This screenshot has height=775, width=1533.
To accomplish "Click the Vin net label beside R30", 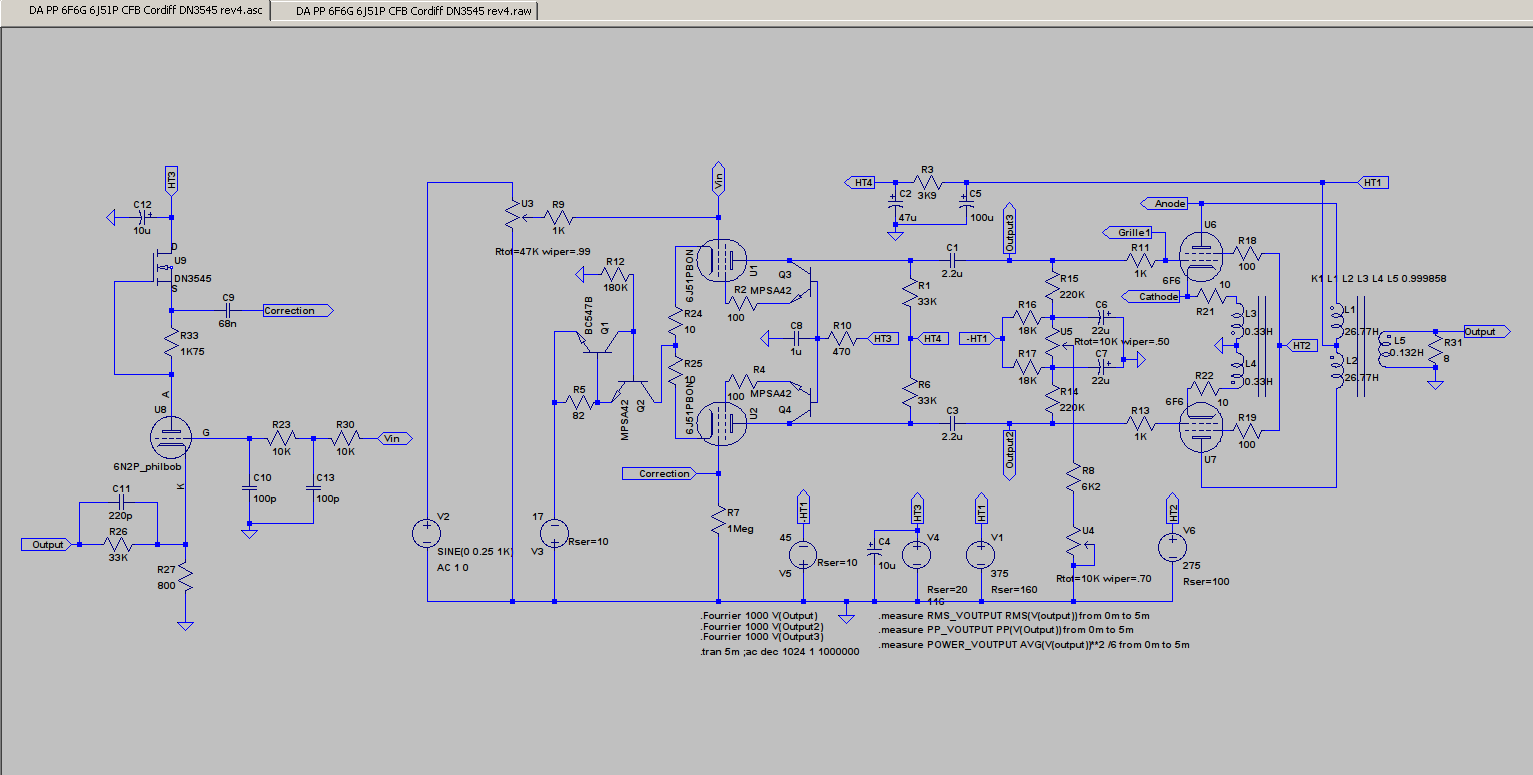I will click(393, 438).
